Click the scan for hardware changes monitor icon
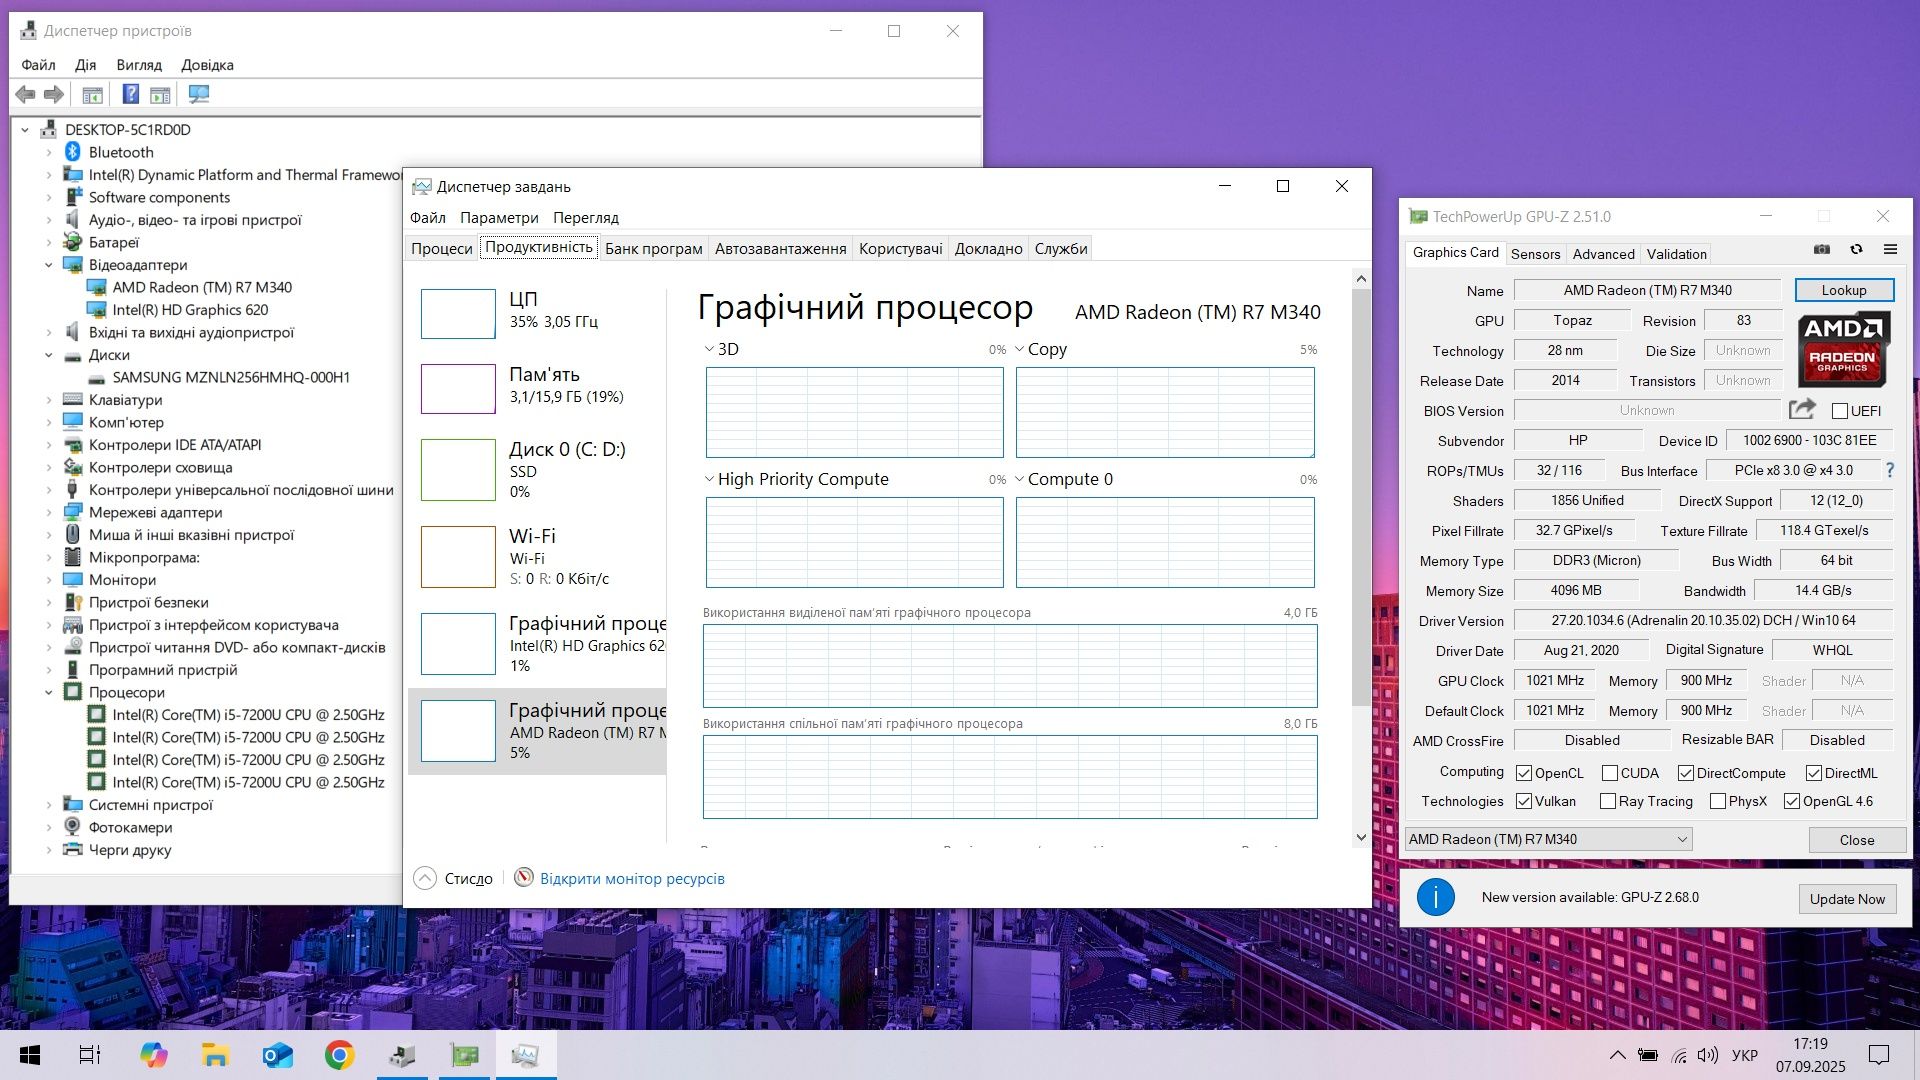Viewport: 1920px width, 1080px height. pyautogui.click(x=199, y=94)
